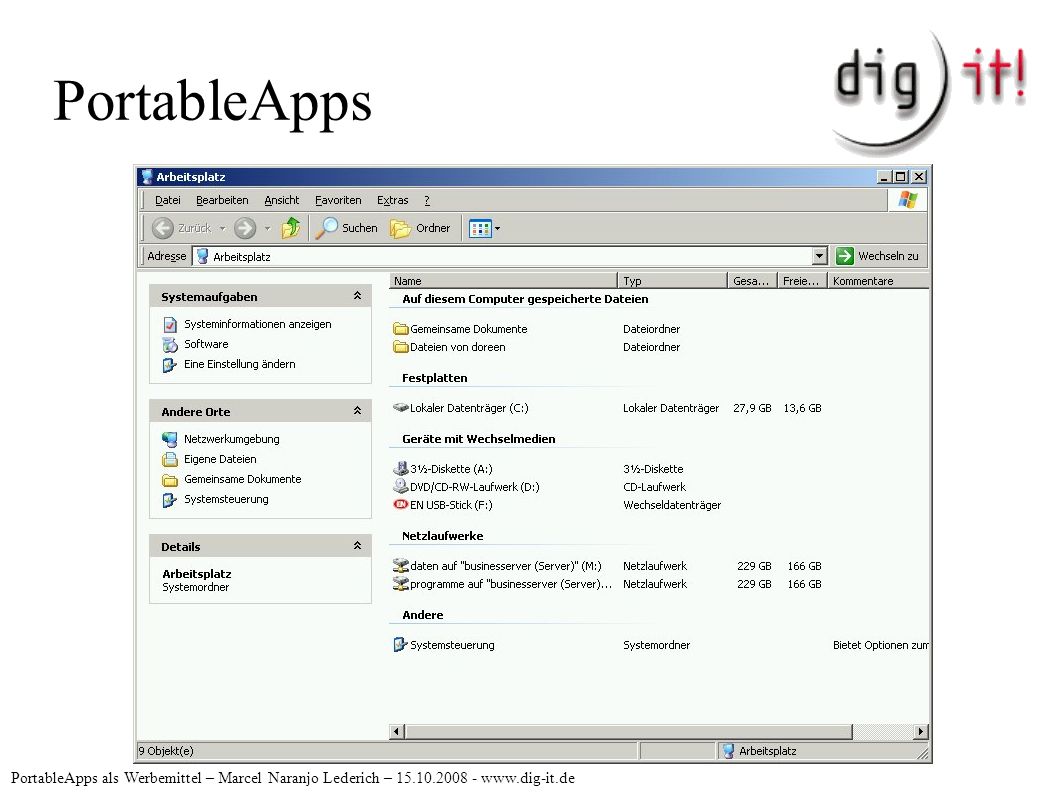This screenshot has width=1058, height=793.
Task: Click the horizontal scrollbar thumb
Action: point(628,732)
